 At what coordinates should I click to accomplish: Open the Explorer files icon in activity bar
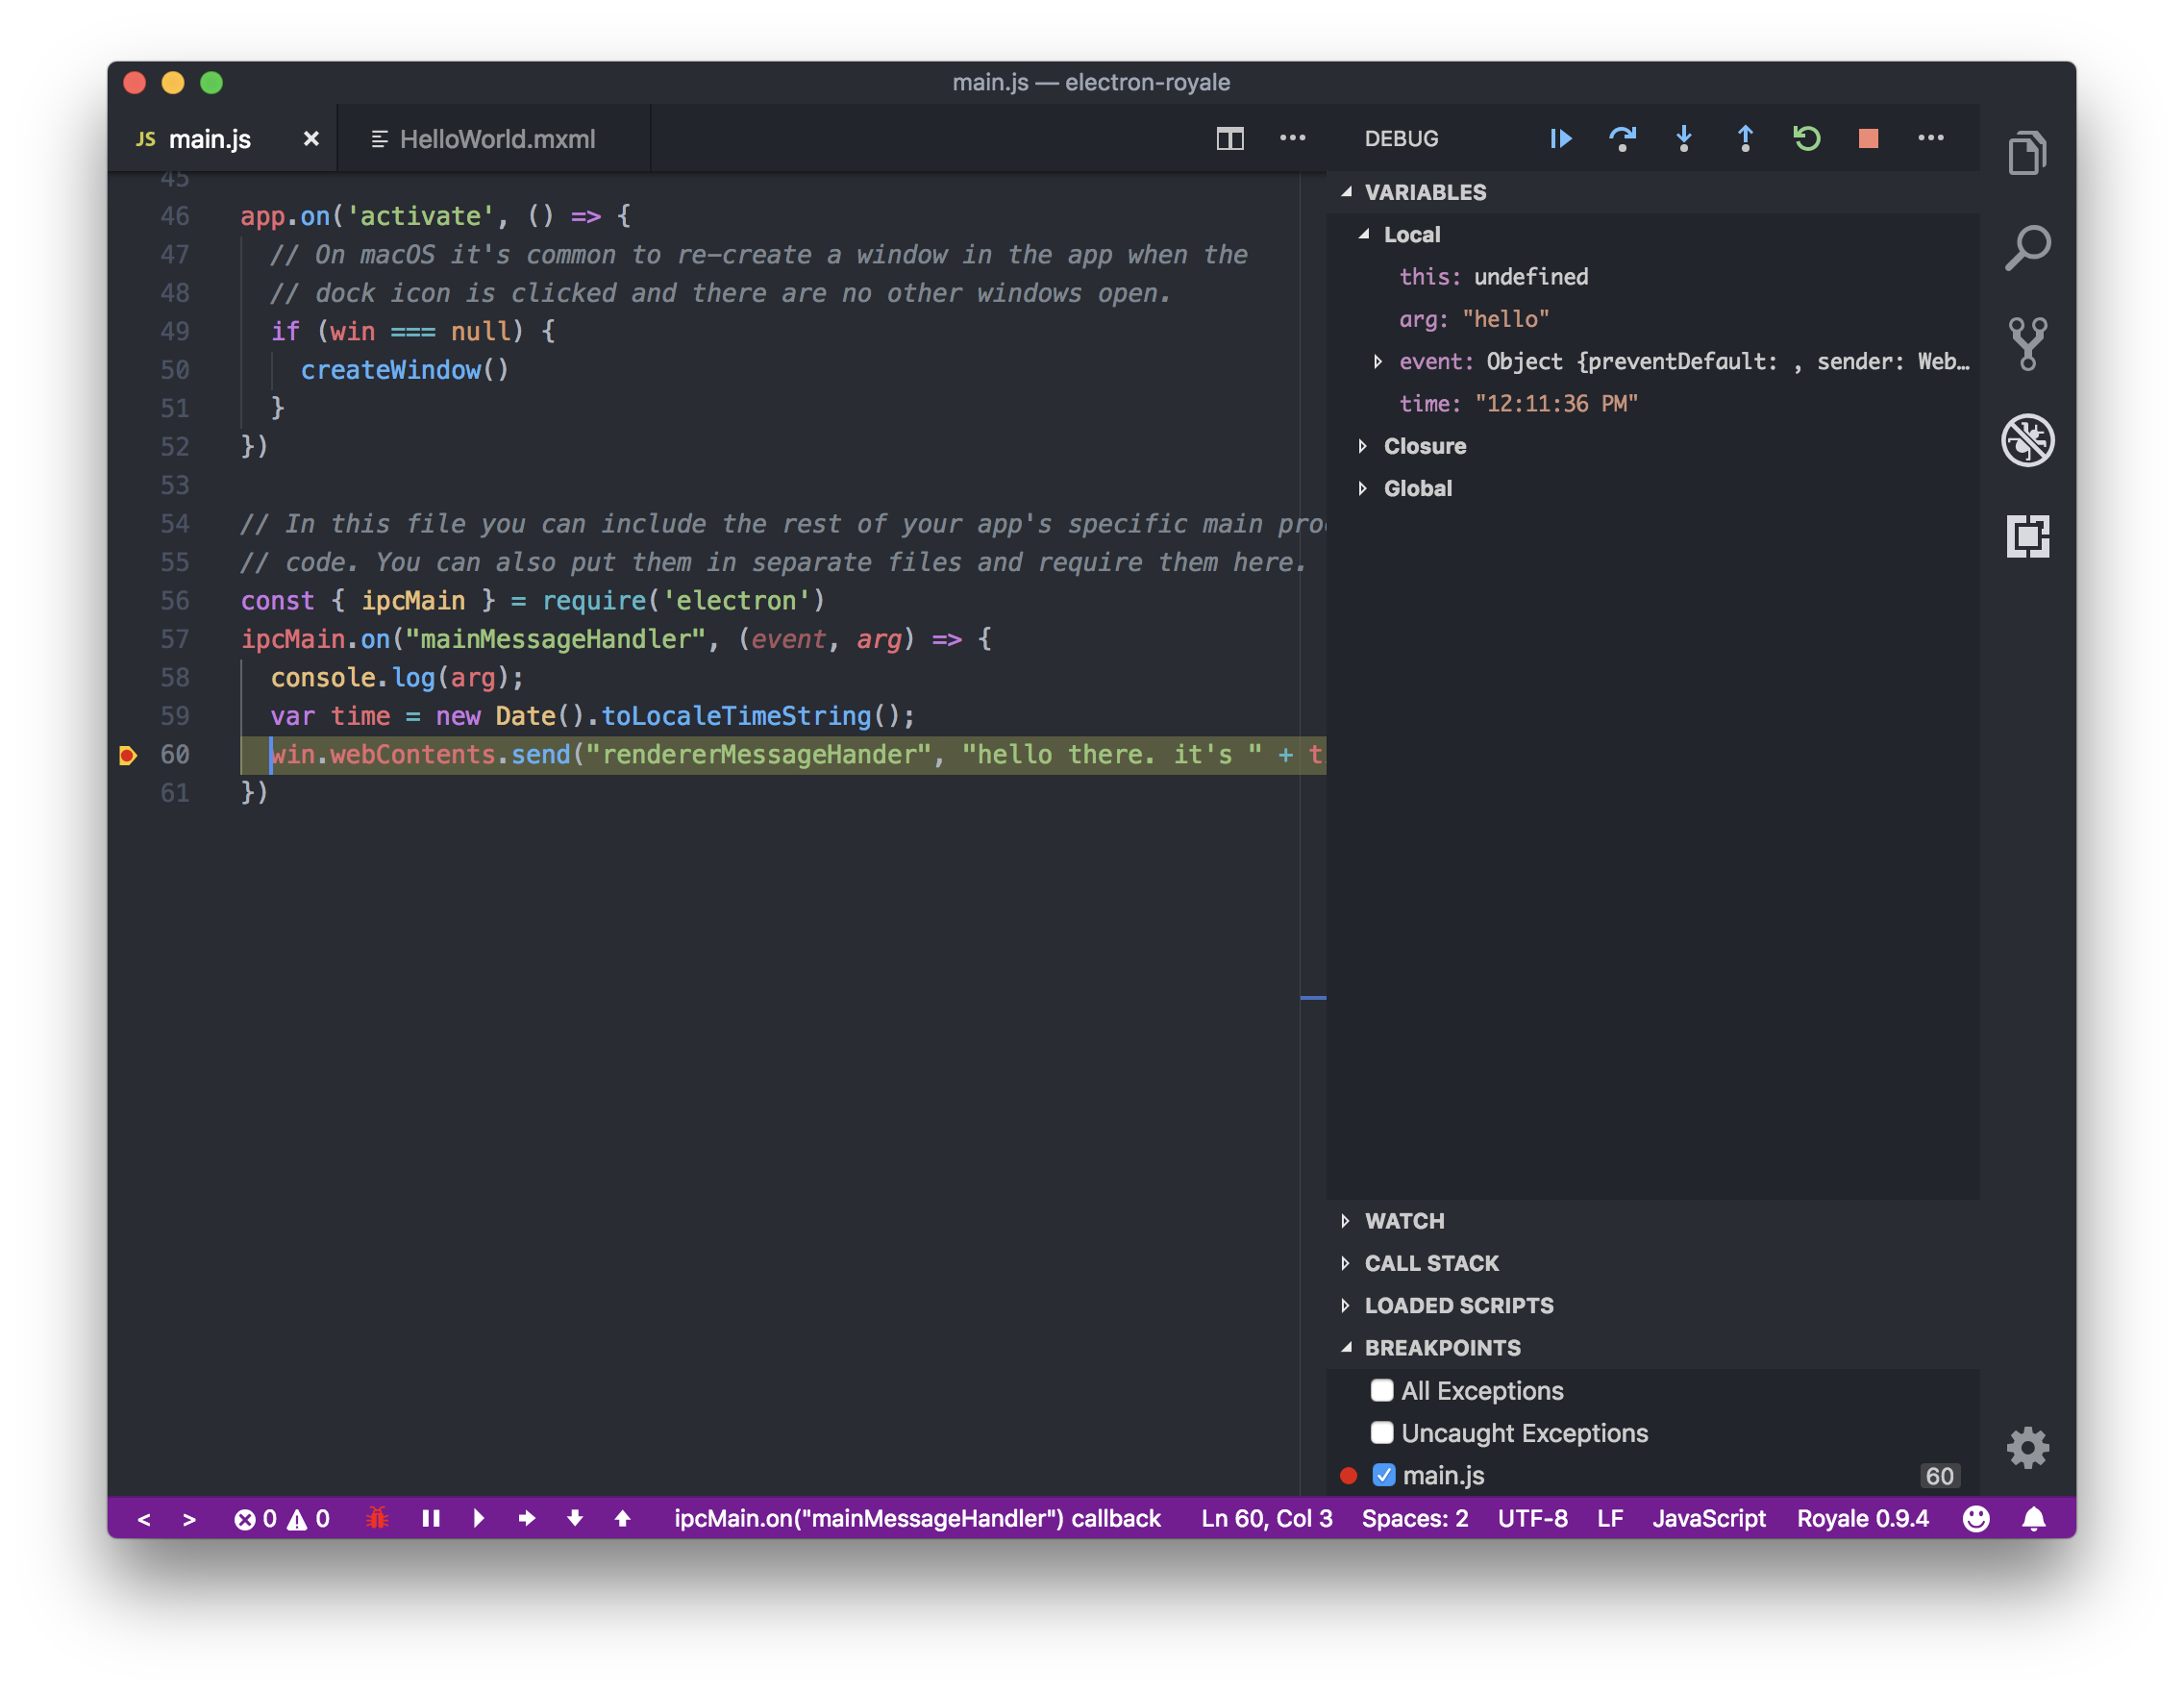(2028, 153)
